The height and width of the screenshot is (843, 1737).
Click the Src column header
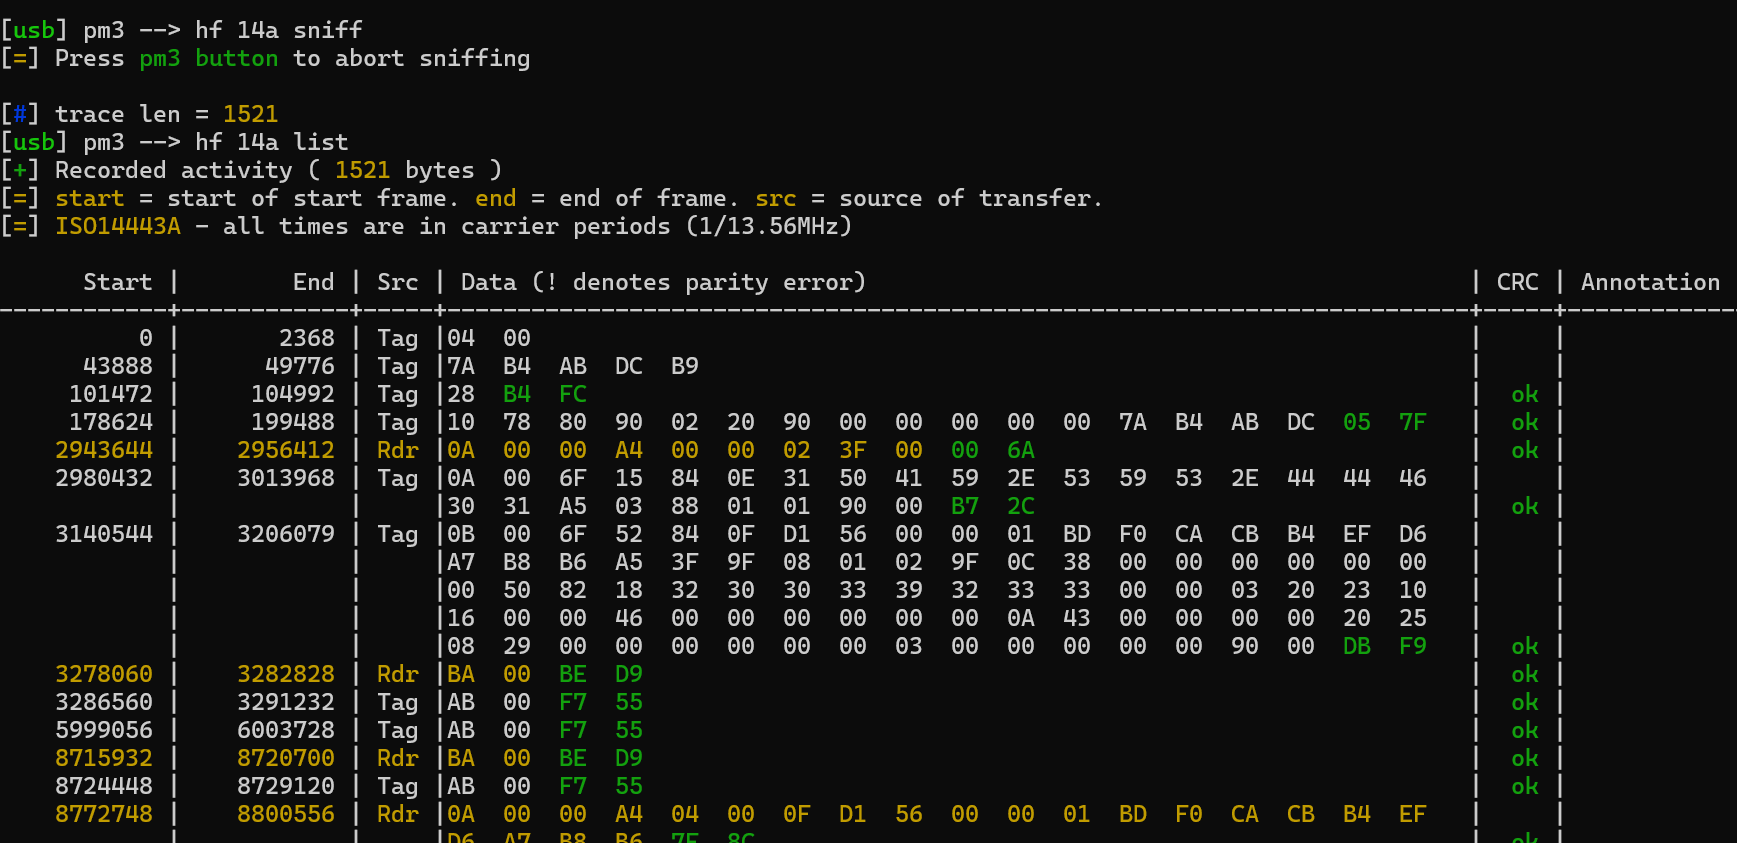tap(398, 282)
